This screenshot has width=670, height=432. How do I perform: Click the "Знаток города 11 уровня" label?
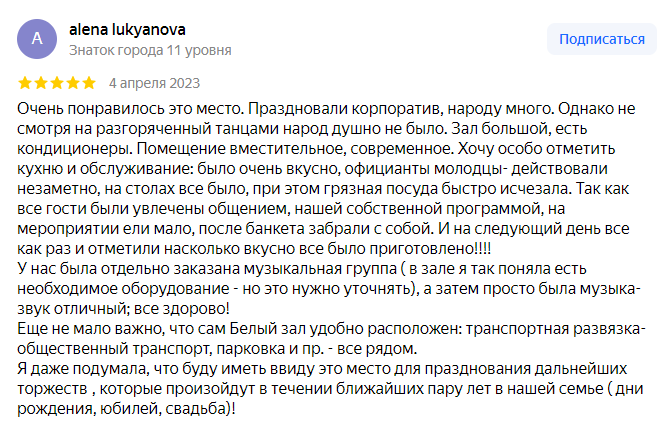coord(150,49)
